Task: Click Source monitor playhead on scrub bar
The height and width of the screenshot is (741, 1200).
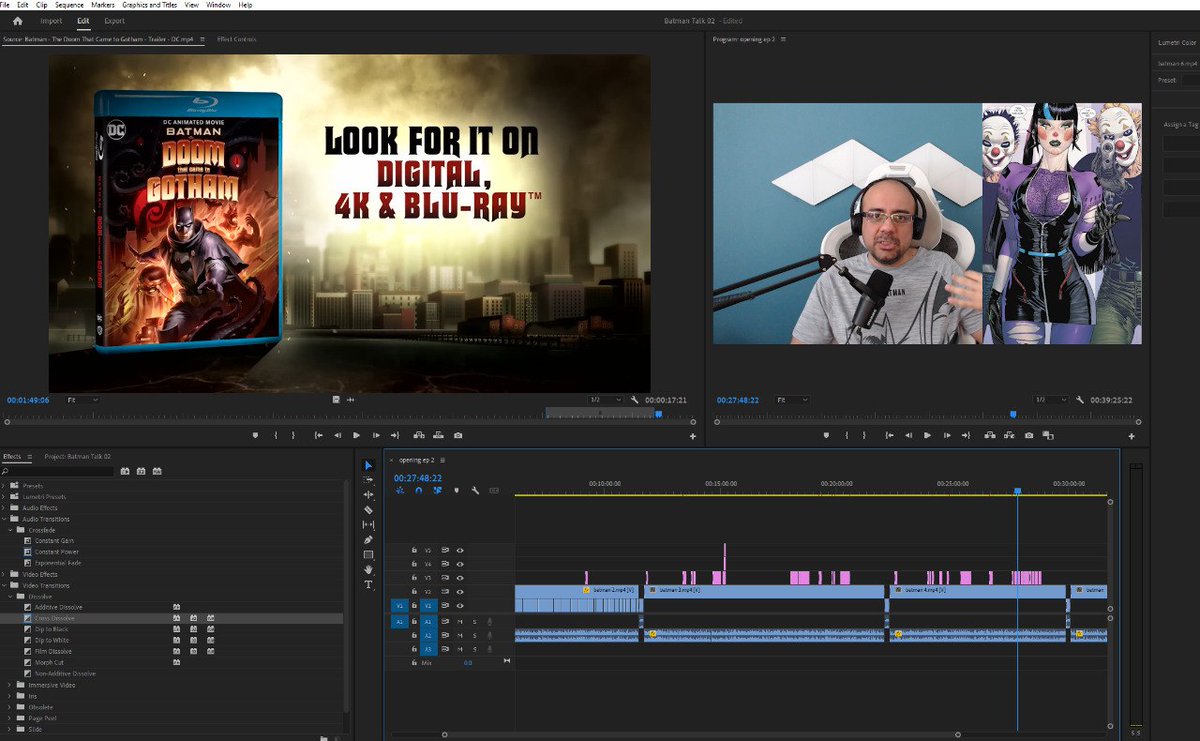Action: click(658, 414)
